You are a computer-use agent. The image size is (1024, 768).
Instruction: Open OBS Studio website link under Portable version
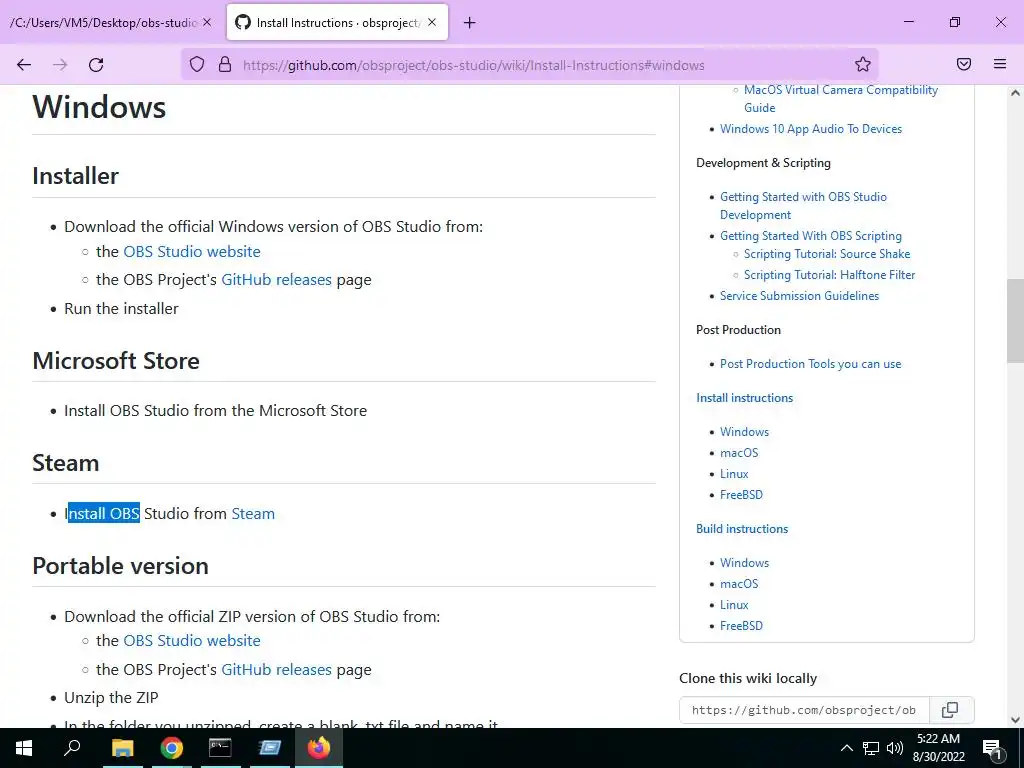192,641
